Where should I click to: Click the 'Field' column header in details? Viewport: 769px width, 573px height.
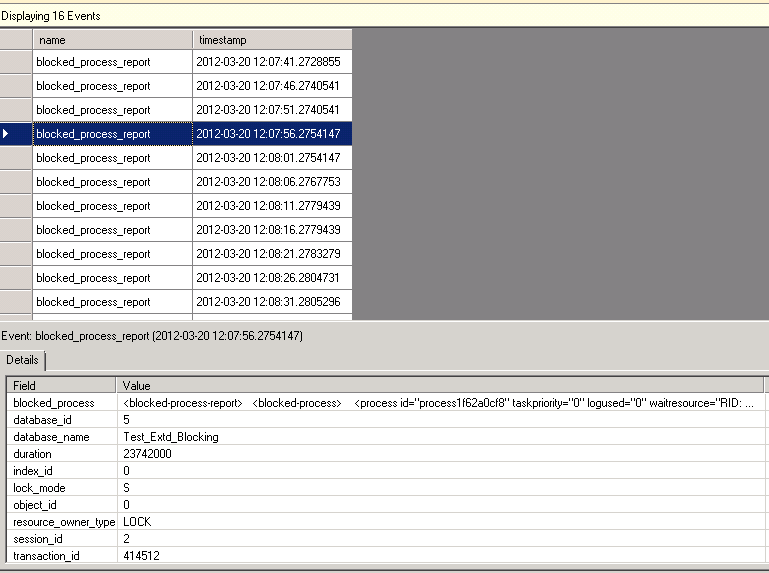62,385
